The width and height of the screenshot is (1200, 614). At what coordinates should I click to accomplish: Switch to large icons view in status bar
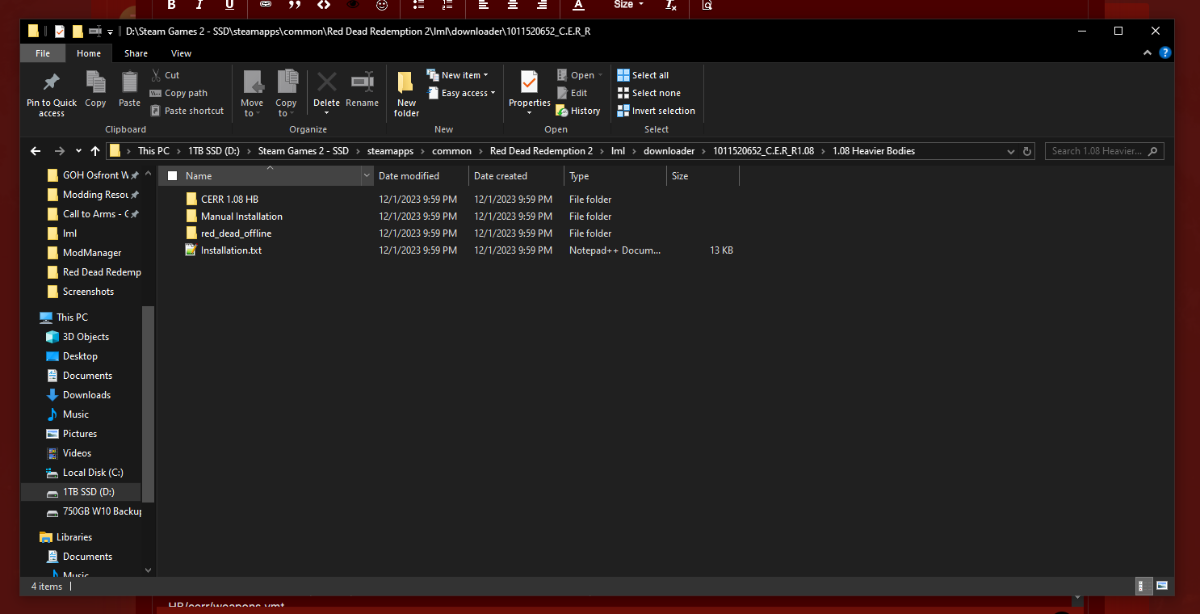click(x=1162, y=586)
